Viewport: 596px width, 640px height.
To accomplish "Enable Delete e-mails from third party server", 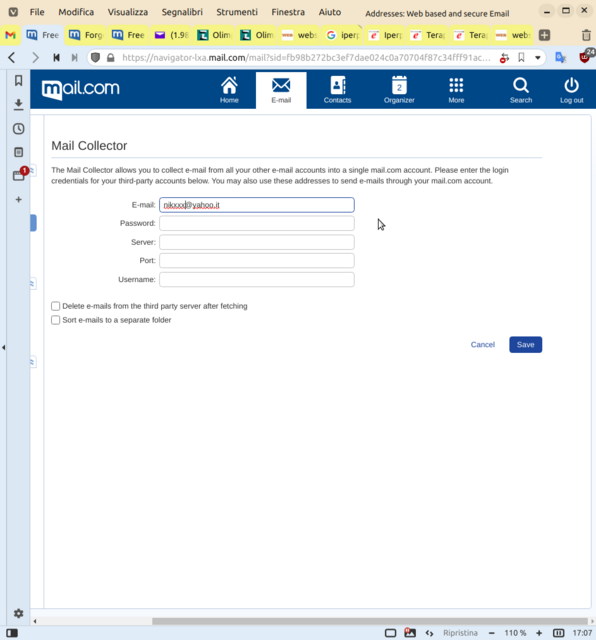I will tap(56, 306).
